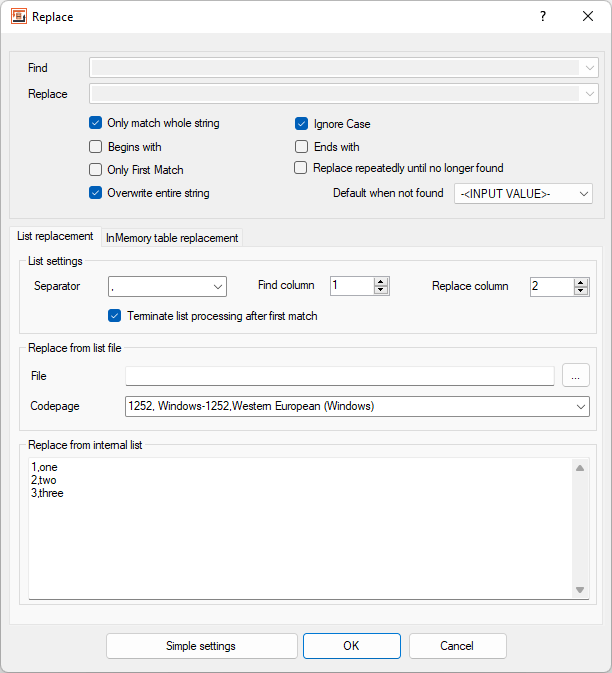Select the List replacement tab
Screen dimensions: 612x673
pos(55,237)
